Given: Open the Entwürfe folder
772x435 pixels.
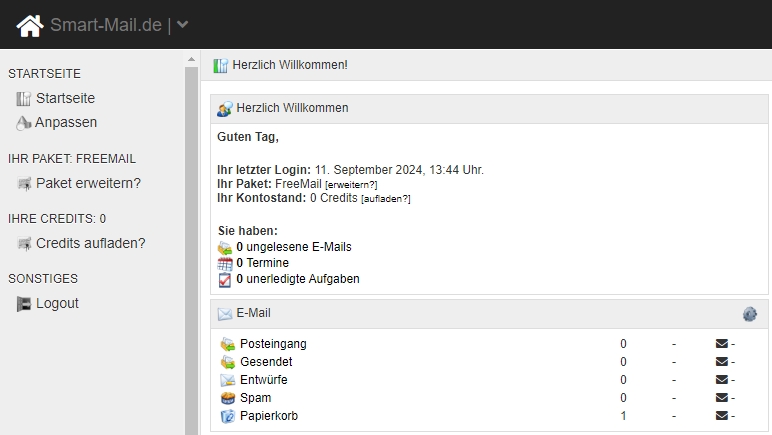Looking at the screenshot, I should point(263,379).
